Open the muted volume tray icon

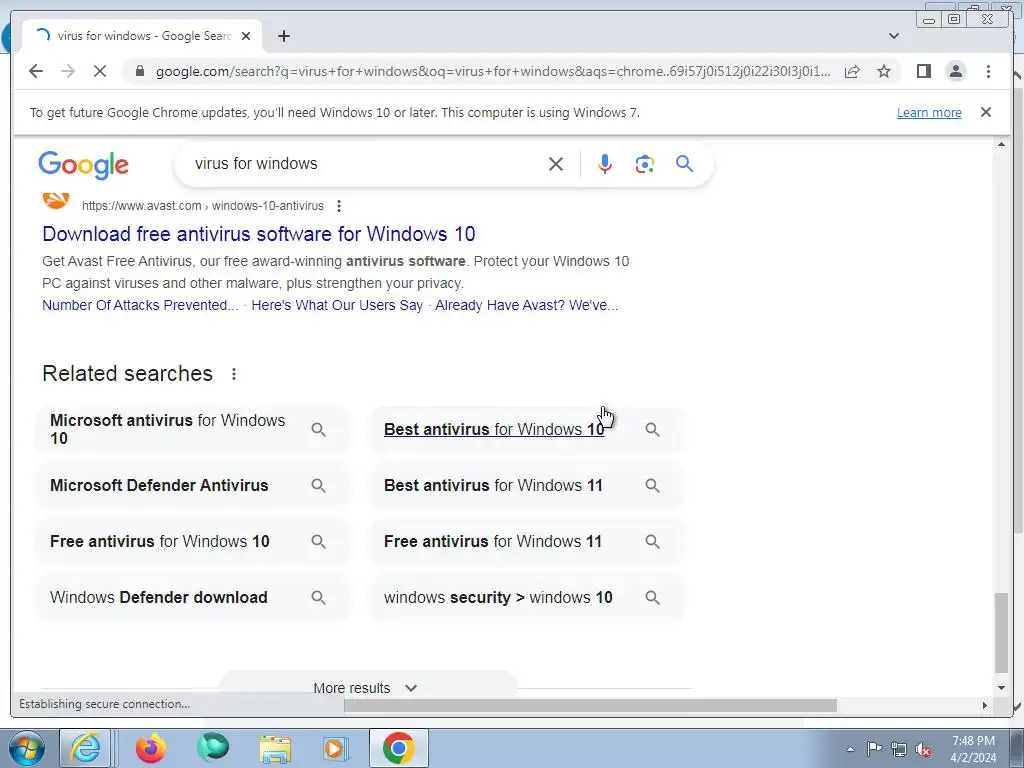(923, 749)
